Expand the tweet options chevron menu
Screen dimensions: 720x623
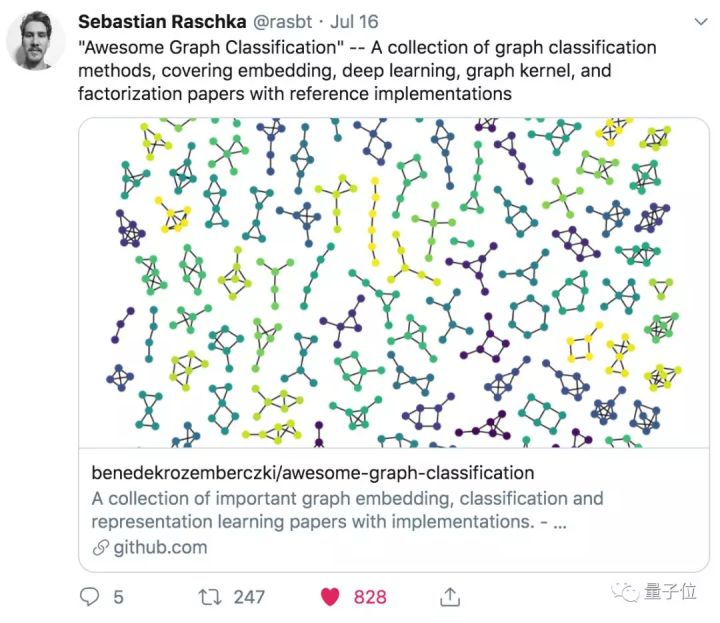(x=701, y=22)
